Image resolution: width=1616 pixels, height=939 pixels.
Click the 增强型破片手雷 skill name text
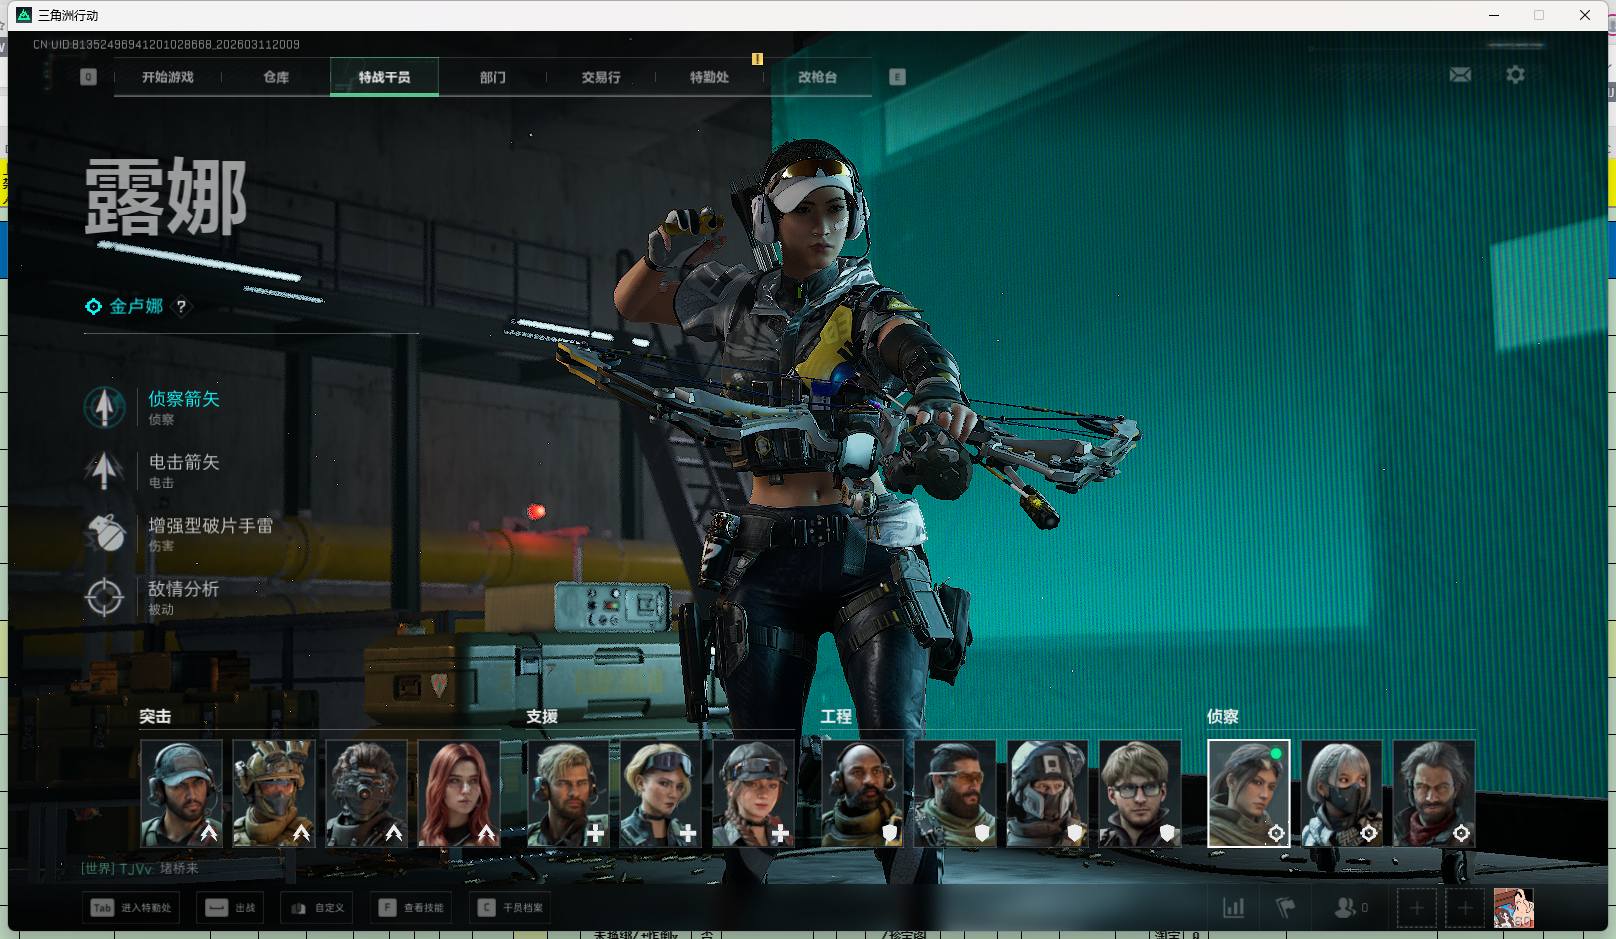pyautogui.click(x=211, y=526)
